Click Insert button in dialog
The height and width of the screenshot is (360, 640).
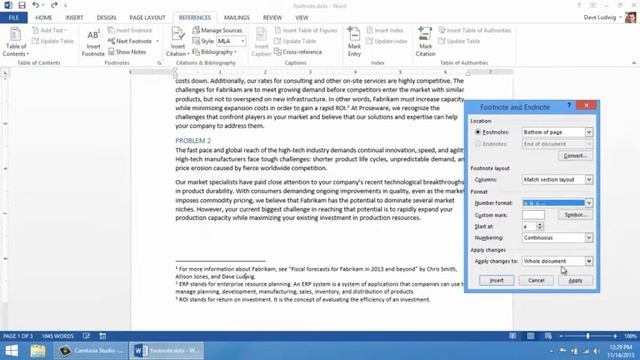(496, 280)
